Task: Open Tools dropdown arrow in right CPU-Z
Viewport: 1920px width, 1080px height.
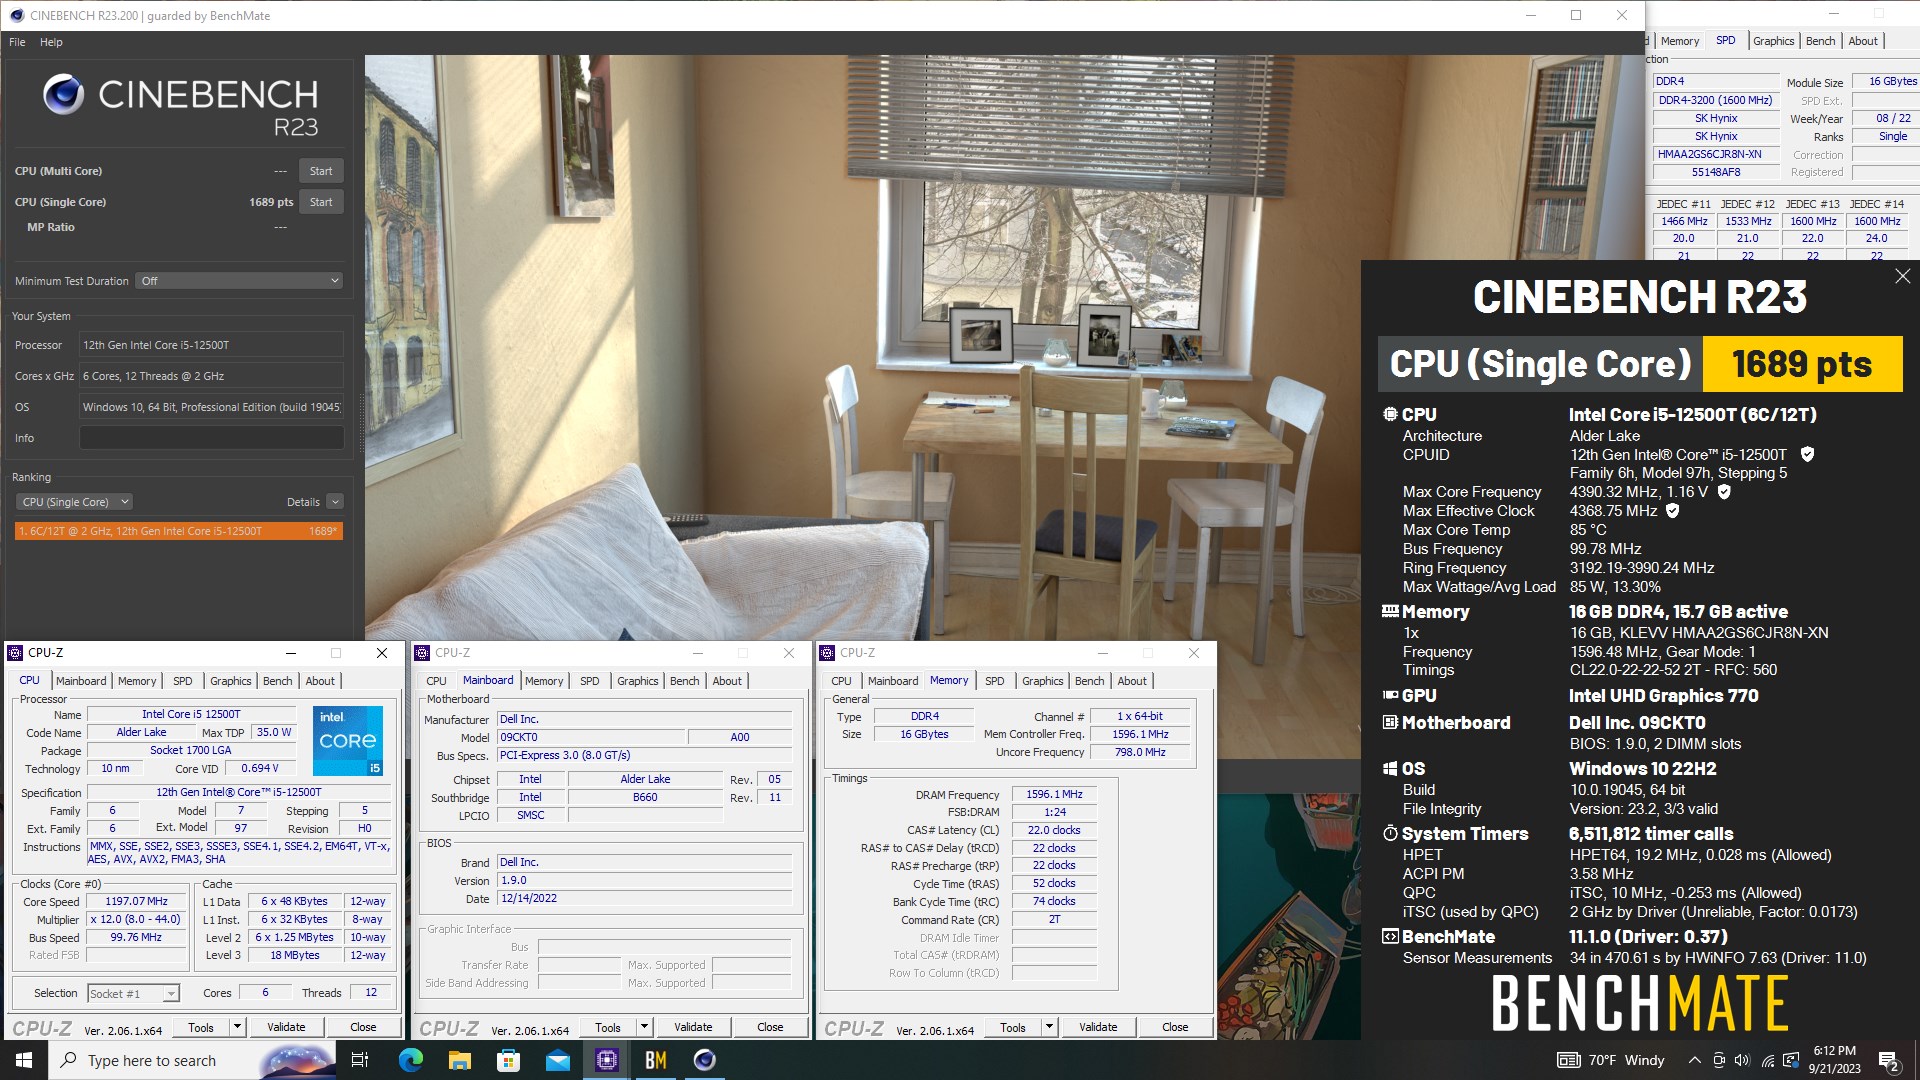Action: click(1049, 1027)
